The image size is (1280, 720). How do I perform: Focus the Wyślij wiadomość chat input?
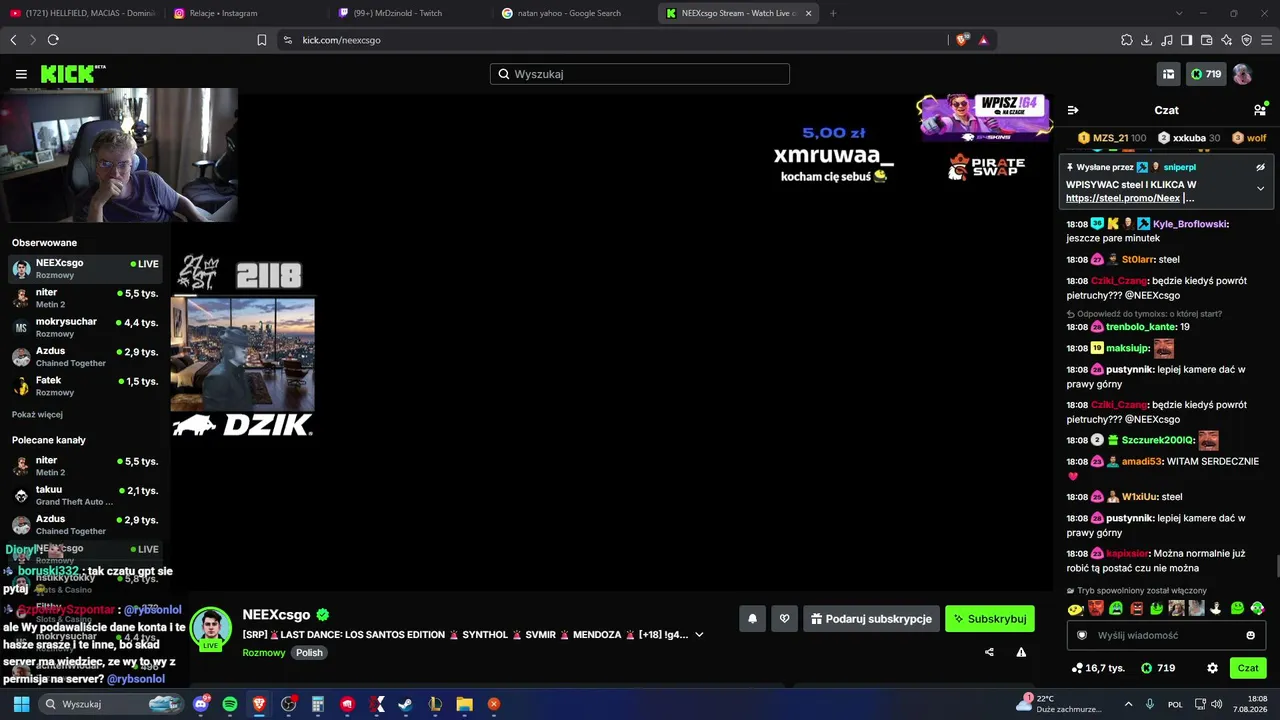[1167, 635]
